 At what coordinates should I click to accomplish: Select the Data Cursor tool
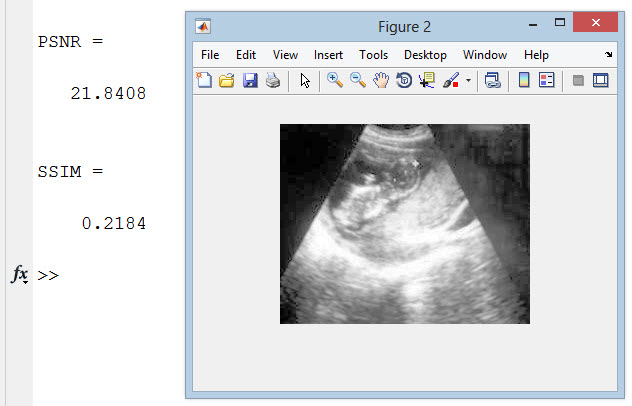[x=427, y=80]
